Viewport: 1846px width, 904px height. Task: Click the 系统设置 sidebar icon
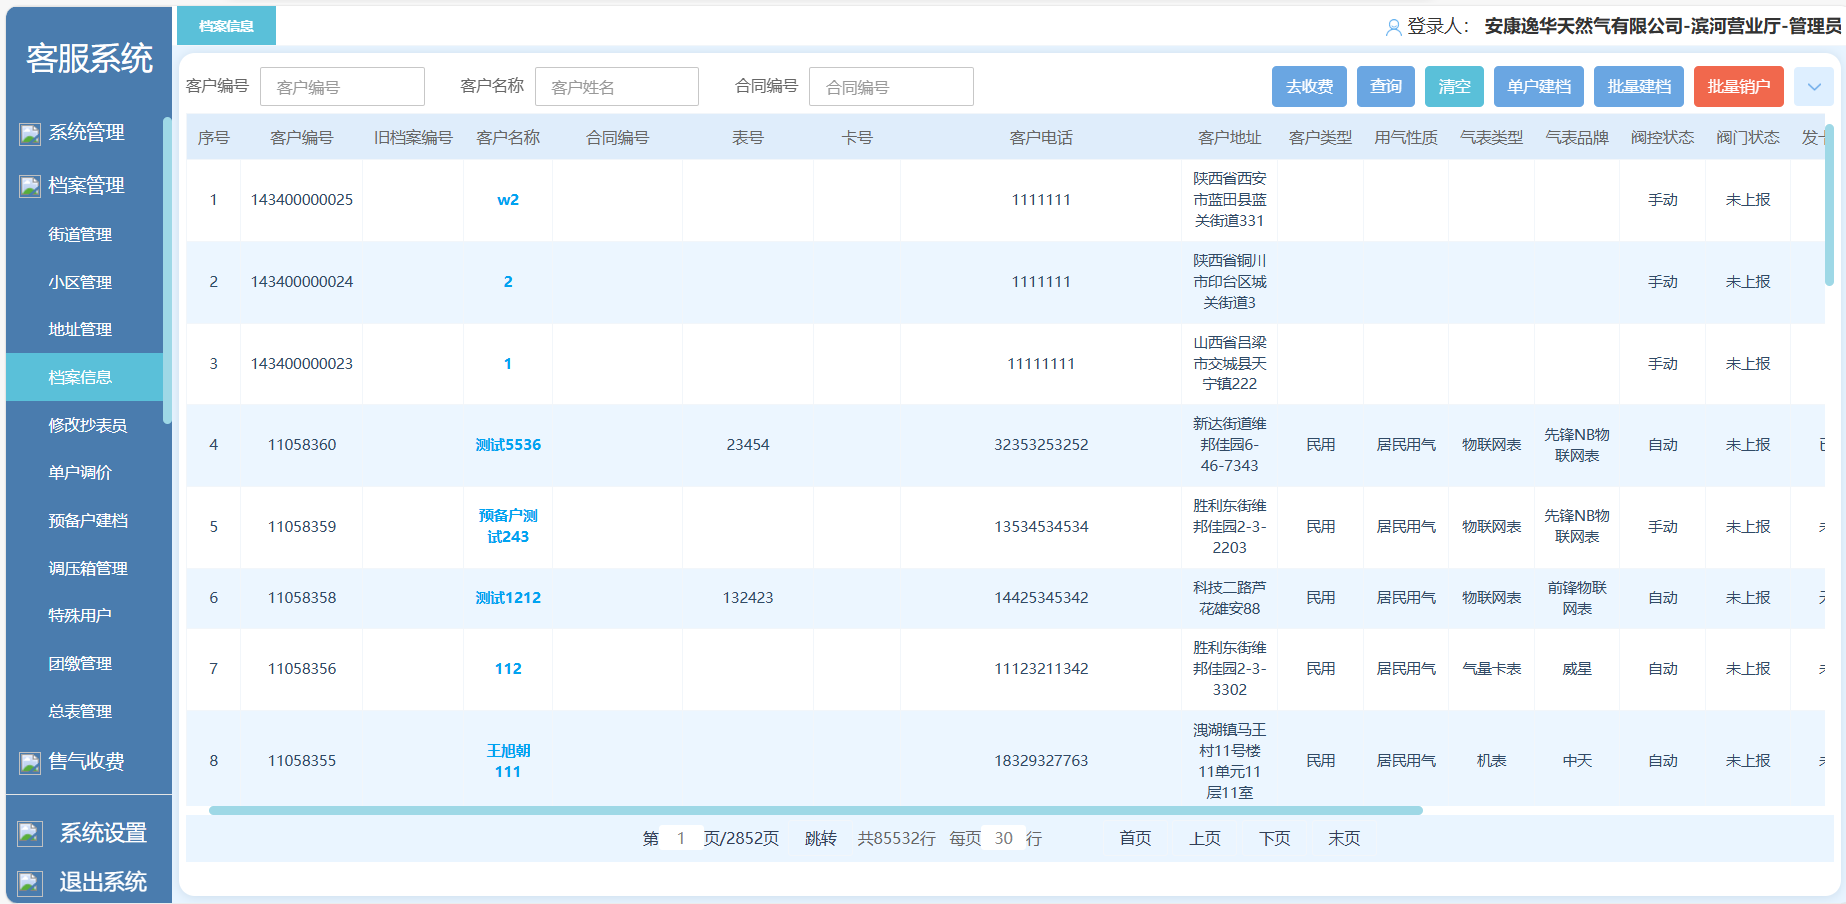pos(30,833)
